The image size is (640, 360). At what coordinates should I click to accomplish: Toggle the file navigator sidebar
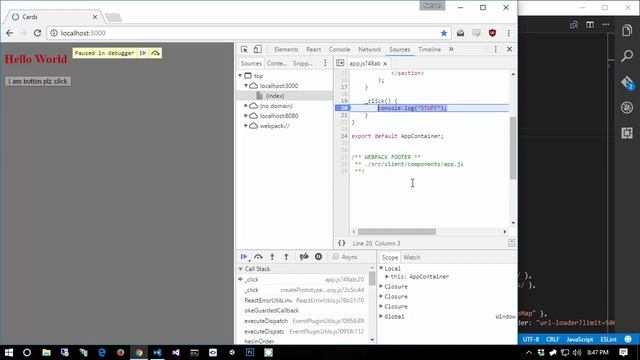340,63
